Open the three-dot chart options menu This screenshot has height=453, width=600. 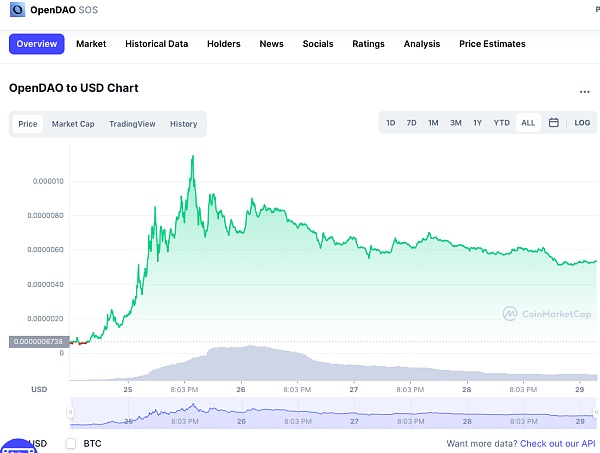(584, 91)
